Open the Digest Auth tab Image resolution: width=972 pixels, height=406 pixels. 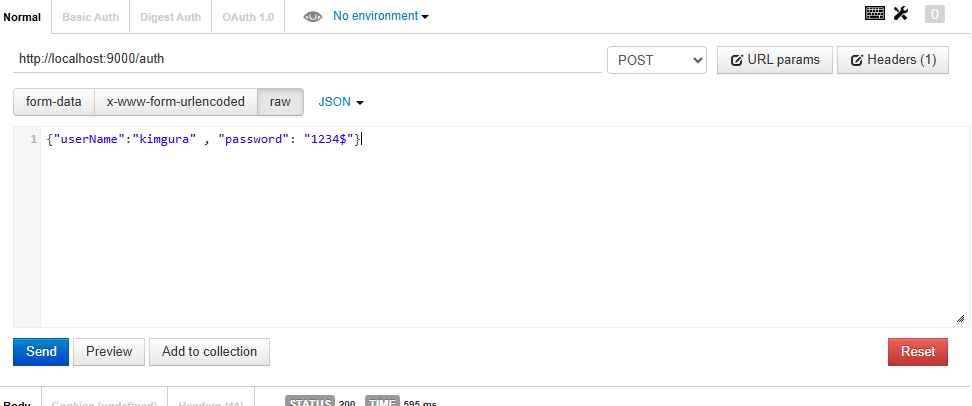[x=170, y=17]
